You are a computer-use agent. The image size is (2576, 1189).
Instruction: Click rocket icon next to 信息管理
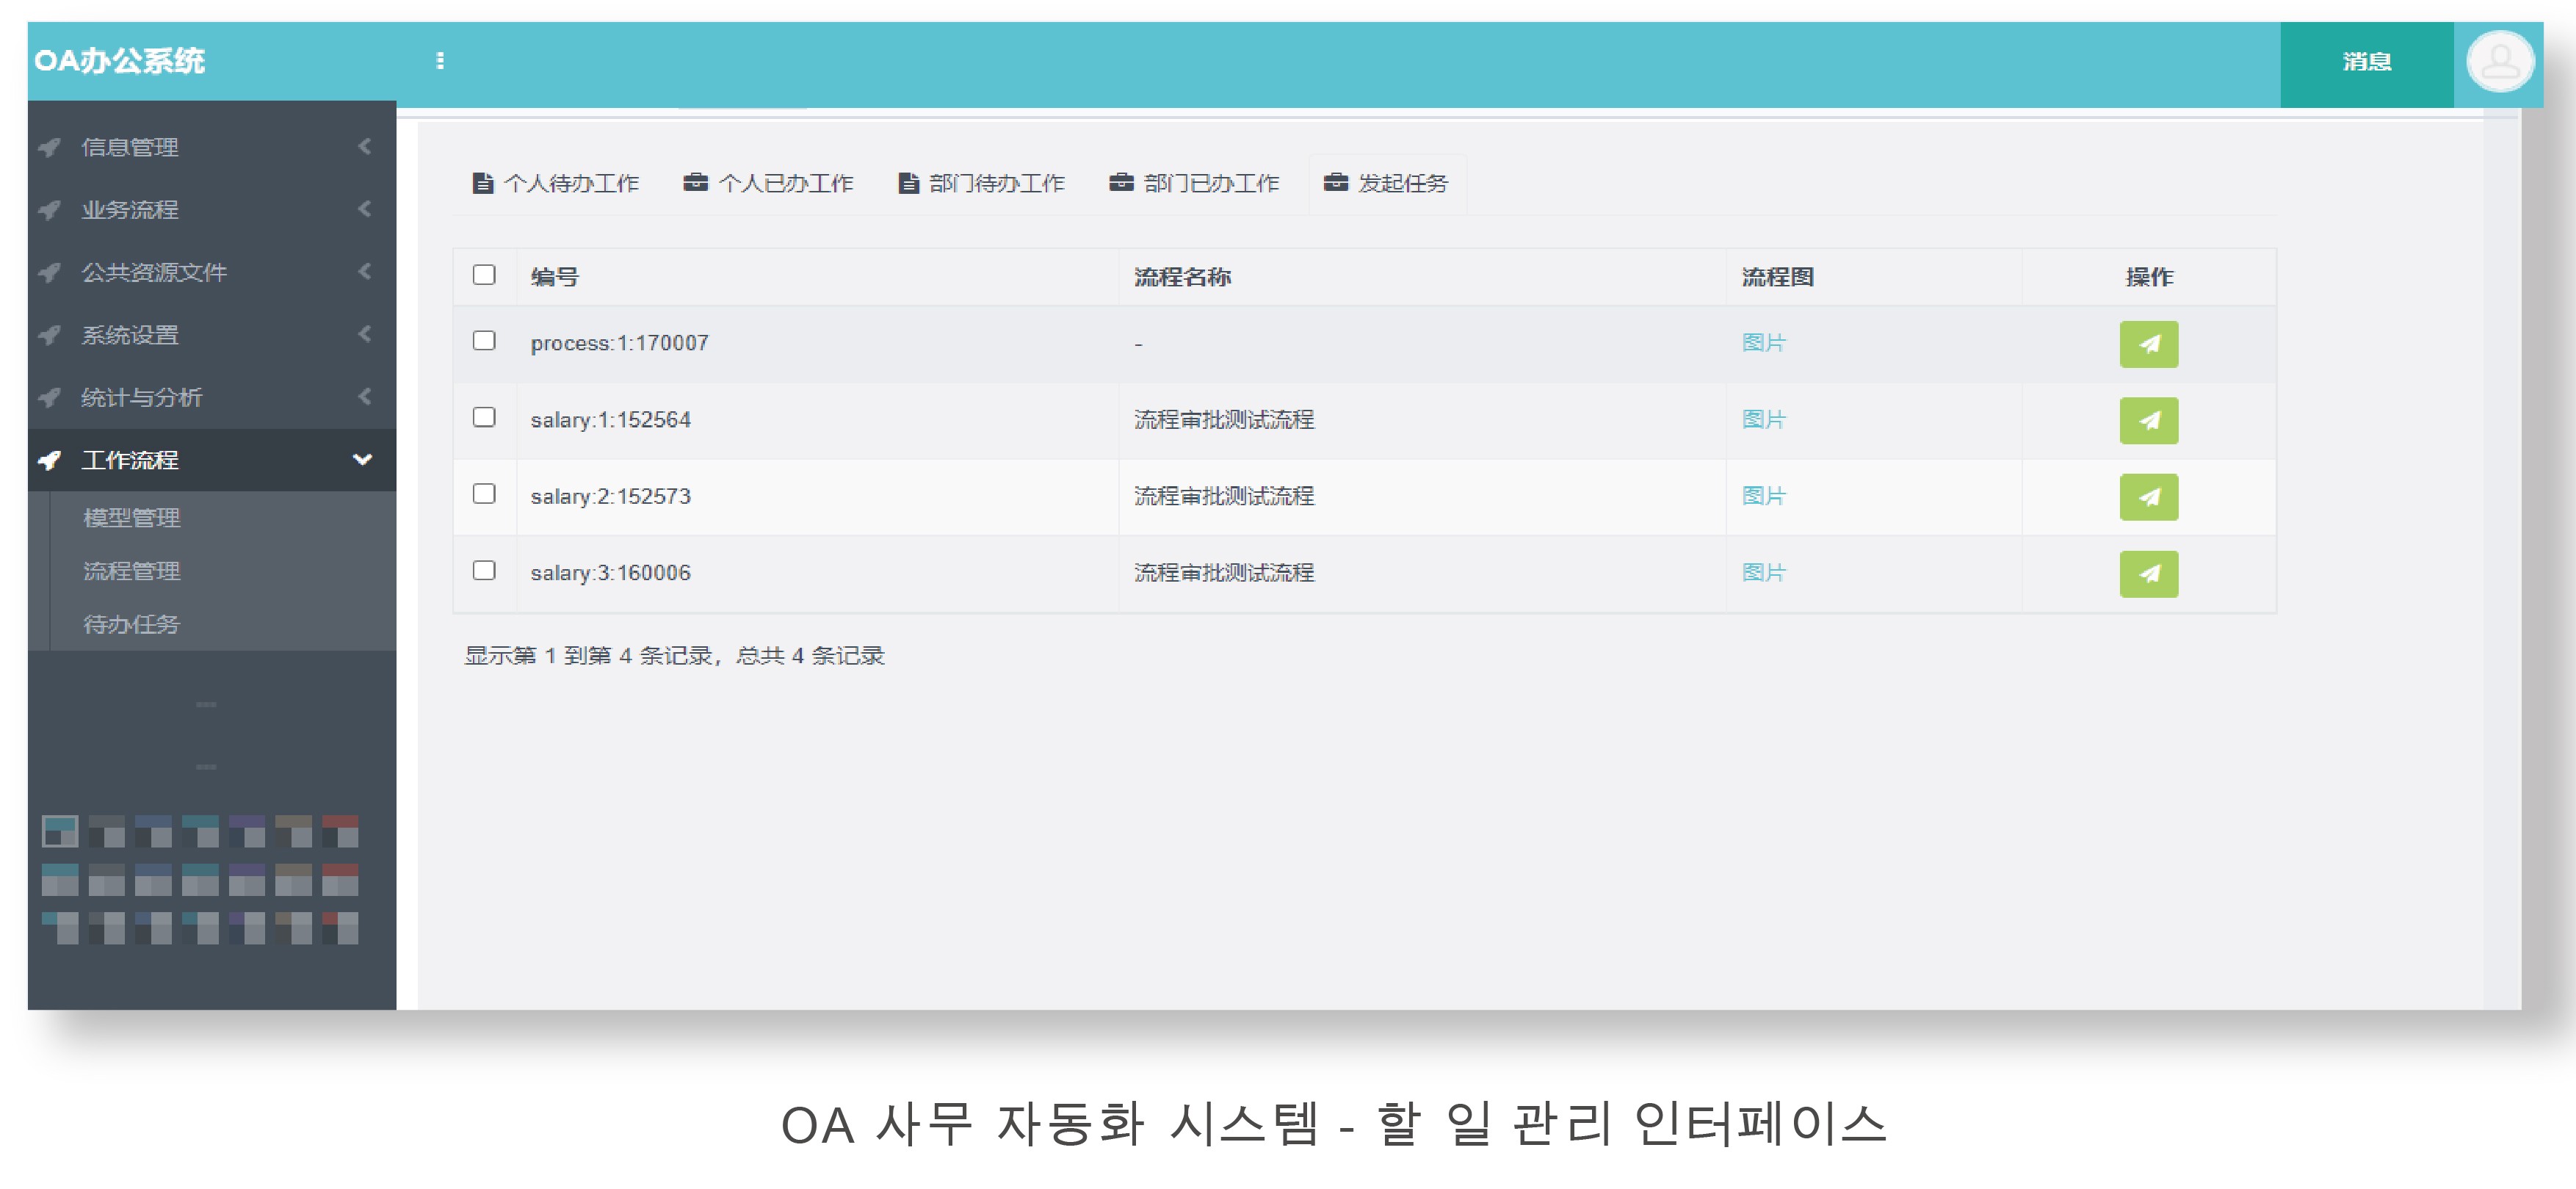point(50,148)
